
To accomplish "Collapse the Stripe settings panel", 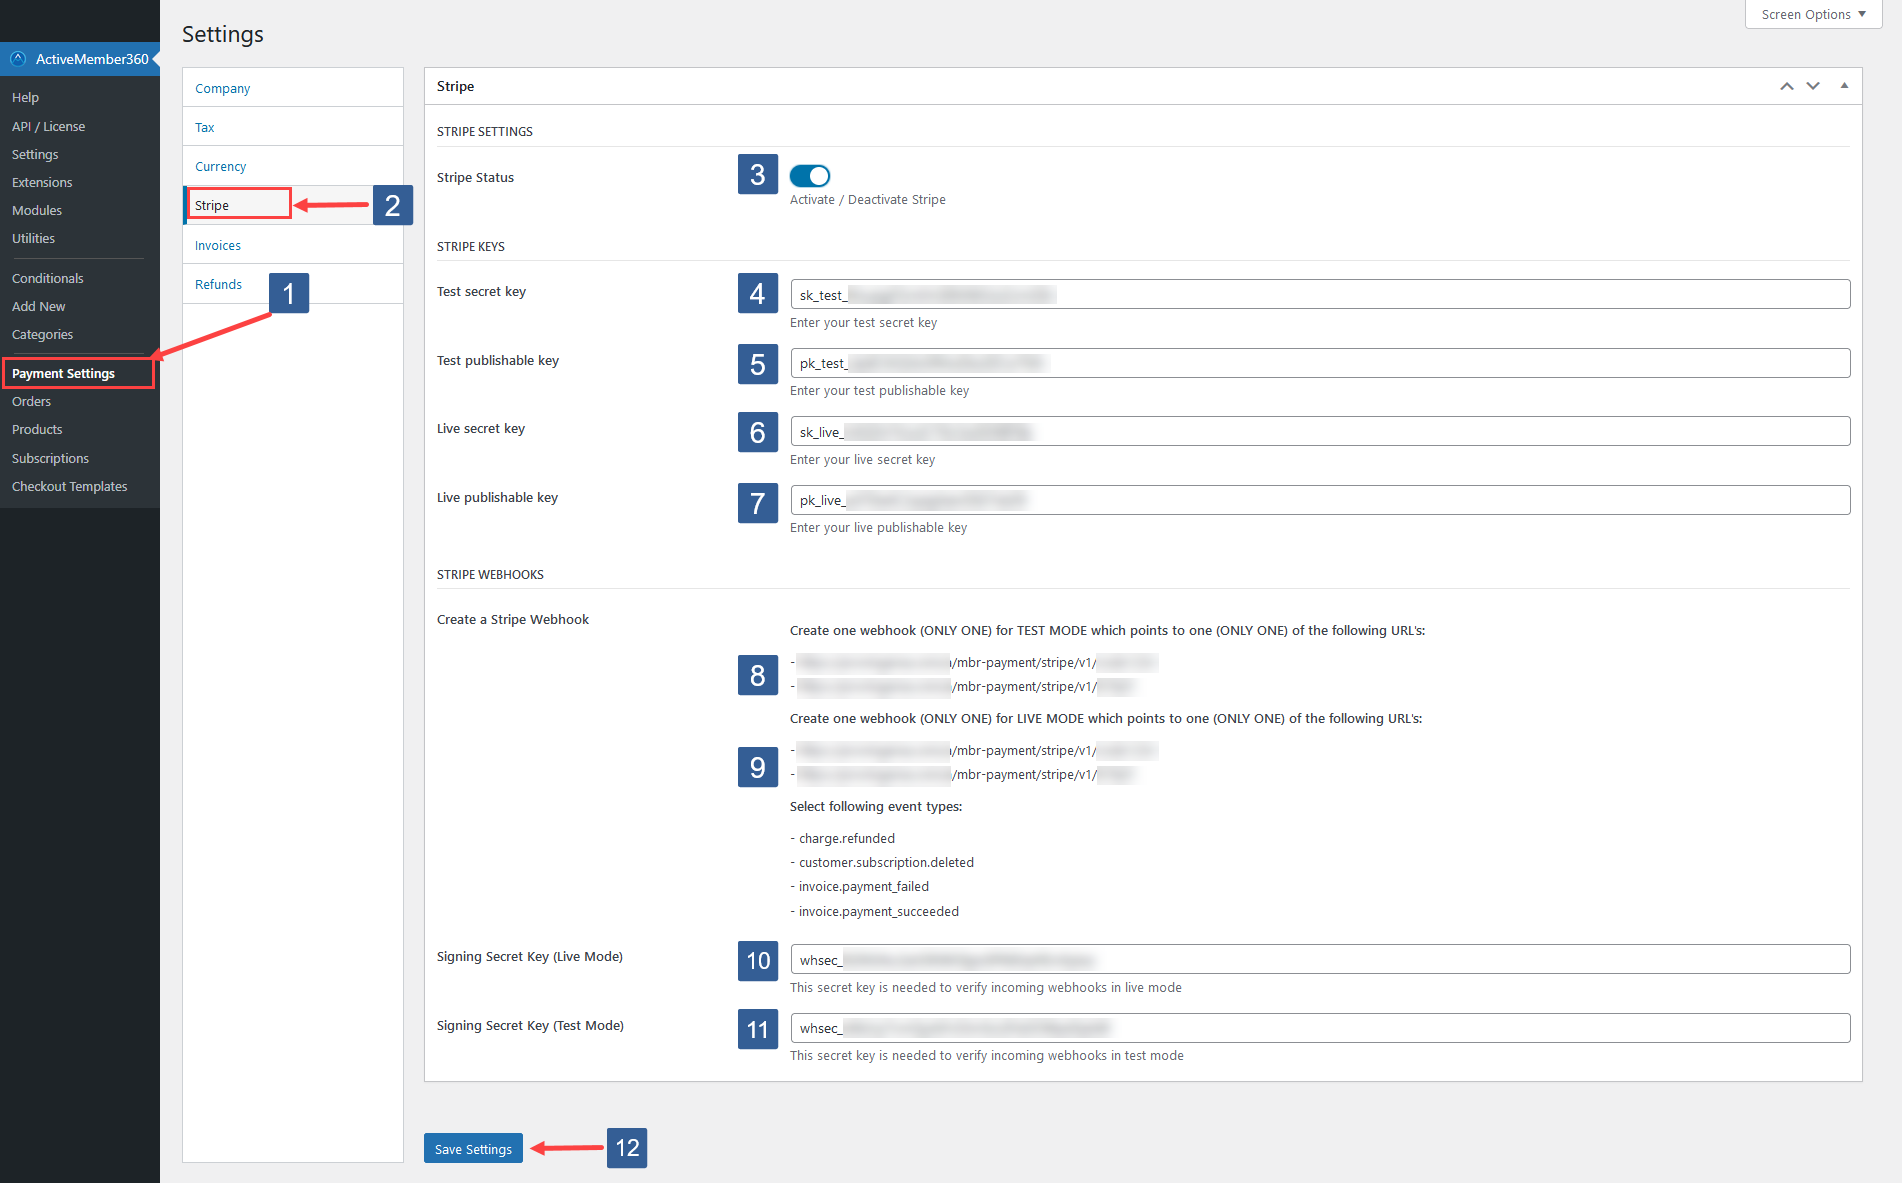I will (1844, 86).
